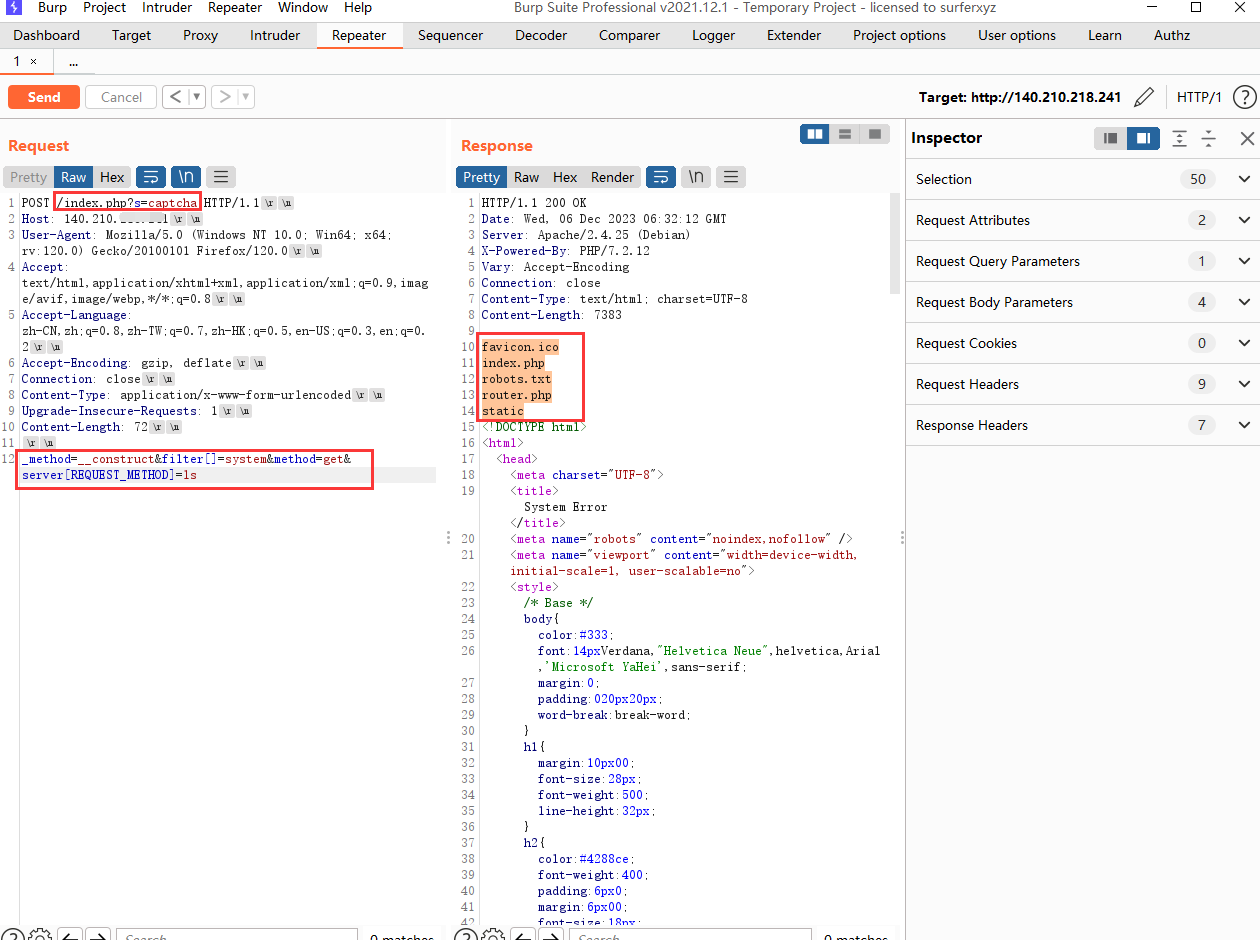The height and width of the screenshot is (940, 1260).
Task: Close the Inspector panel
Action: tap(1247, 138)
